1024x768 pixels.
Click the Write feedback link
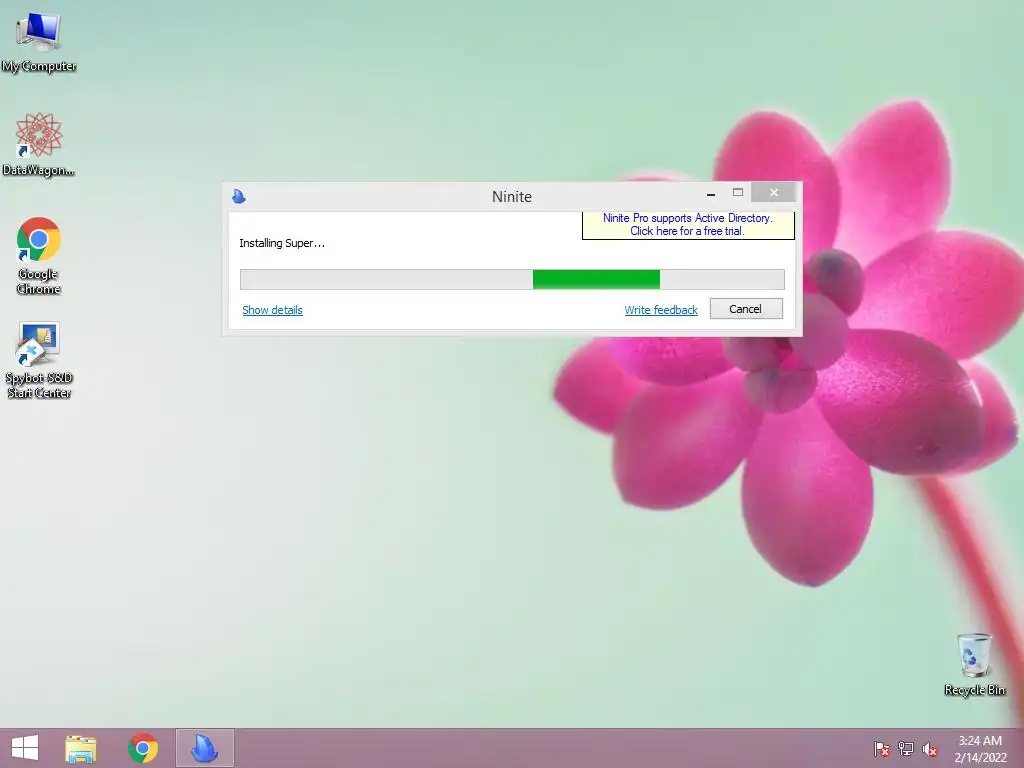pyautogui.click(x=661, y=310)
